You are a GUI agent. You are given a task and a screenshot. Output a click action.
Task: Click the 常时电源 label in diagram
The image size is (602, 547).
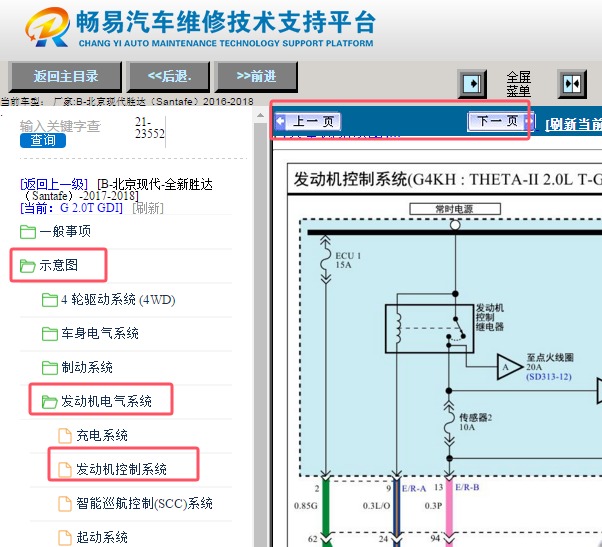[x=455, y=209]
